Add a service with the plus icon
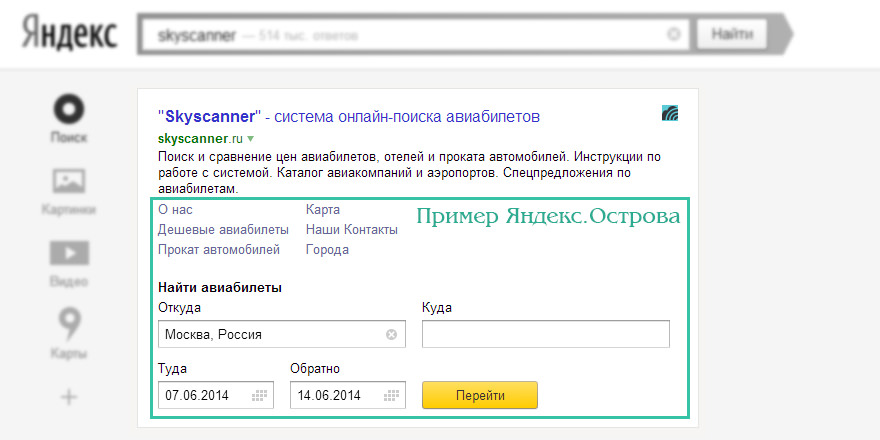 coord(69,398)
